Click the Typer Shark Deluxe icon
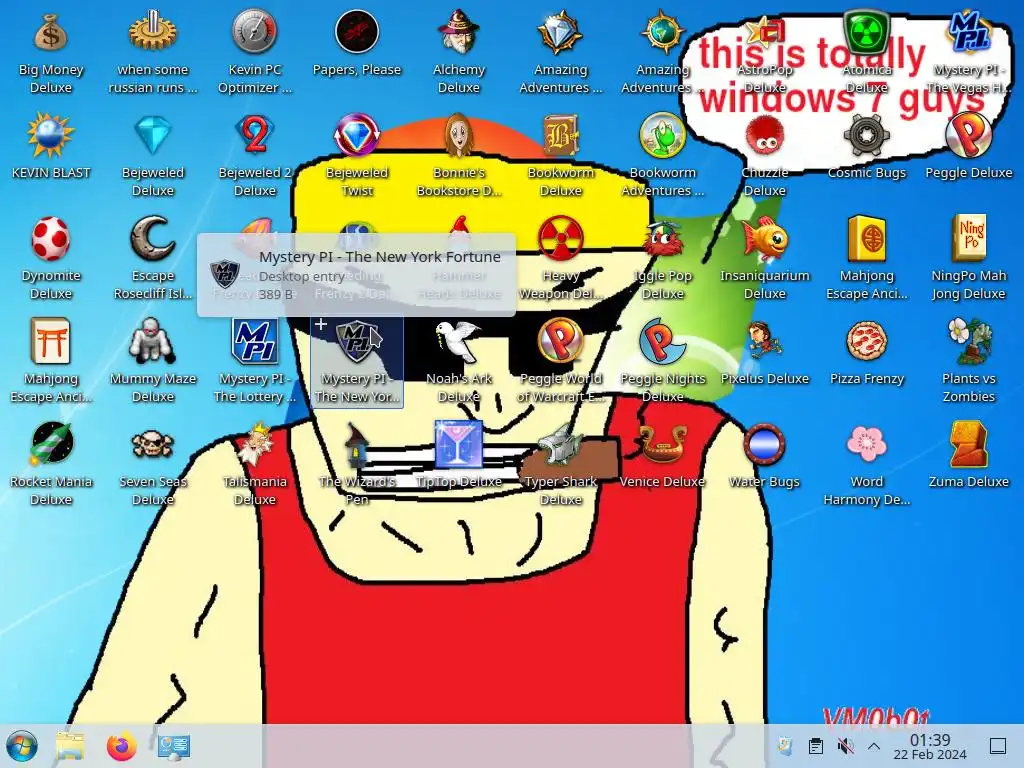The height and width of the screenshot is (768, 1024). point(560,444)
